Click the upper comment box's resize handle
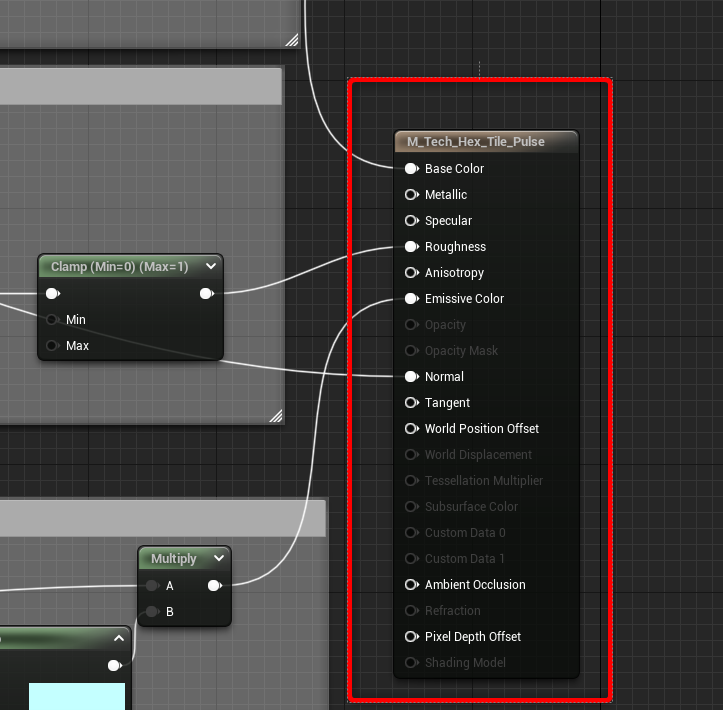 292,40
